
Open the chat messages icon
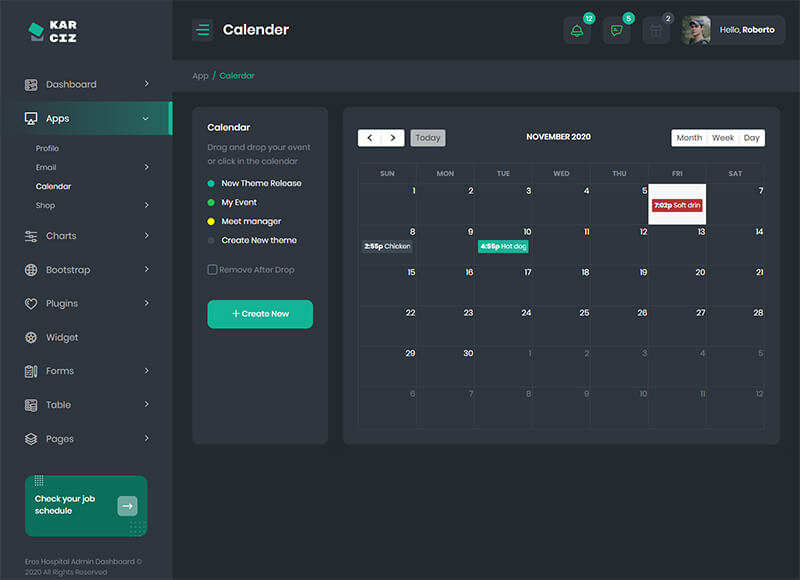click(616, 30)
